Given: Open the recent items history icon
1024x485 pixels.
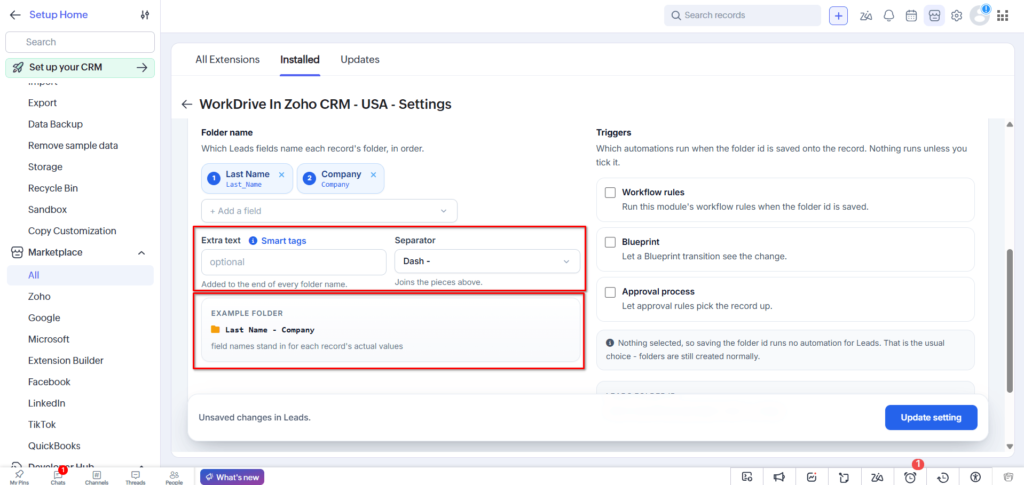Looking at the screenshot, I should coord(942,477).
